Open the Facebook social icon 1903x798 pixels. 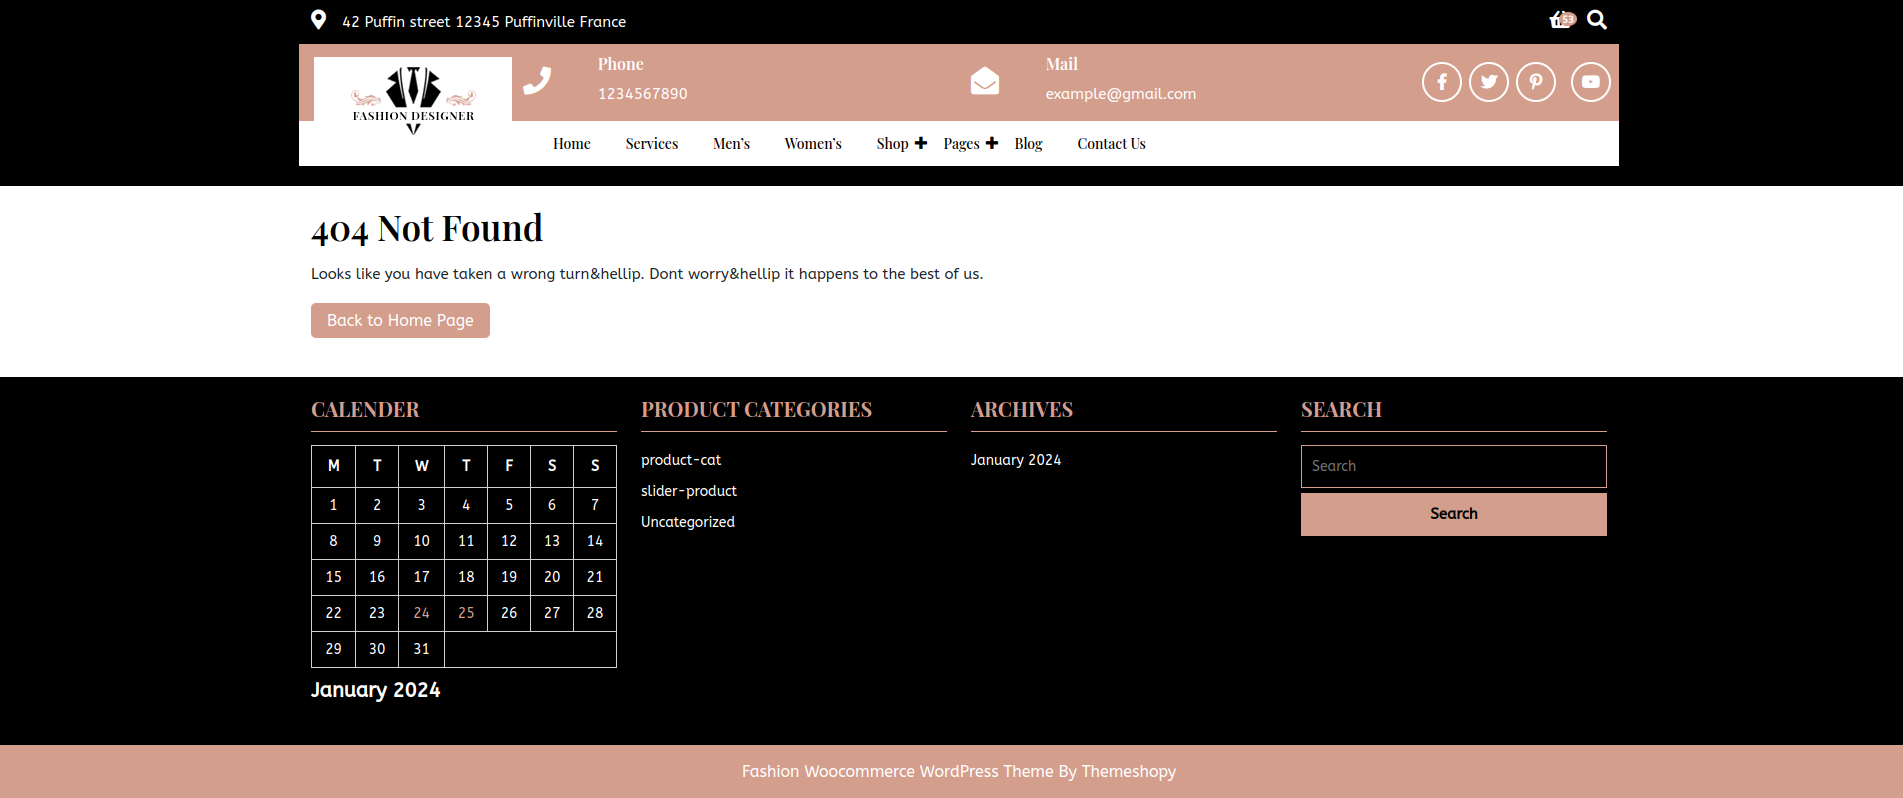(x=1441, y=82)
